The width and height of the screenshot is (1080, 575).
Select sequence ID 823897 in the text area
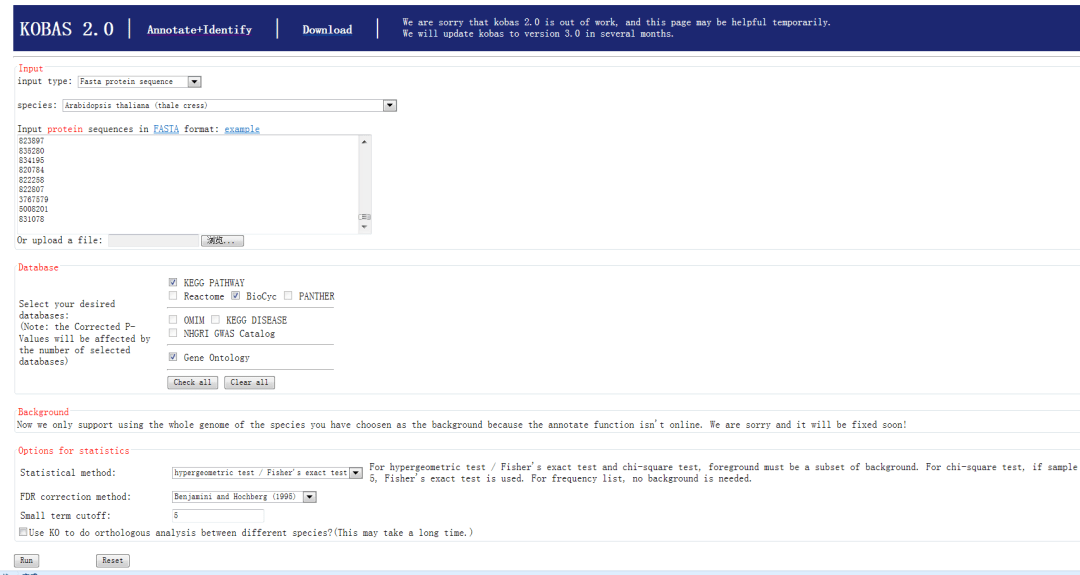[x=32, y=141]
